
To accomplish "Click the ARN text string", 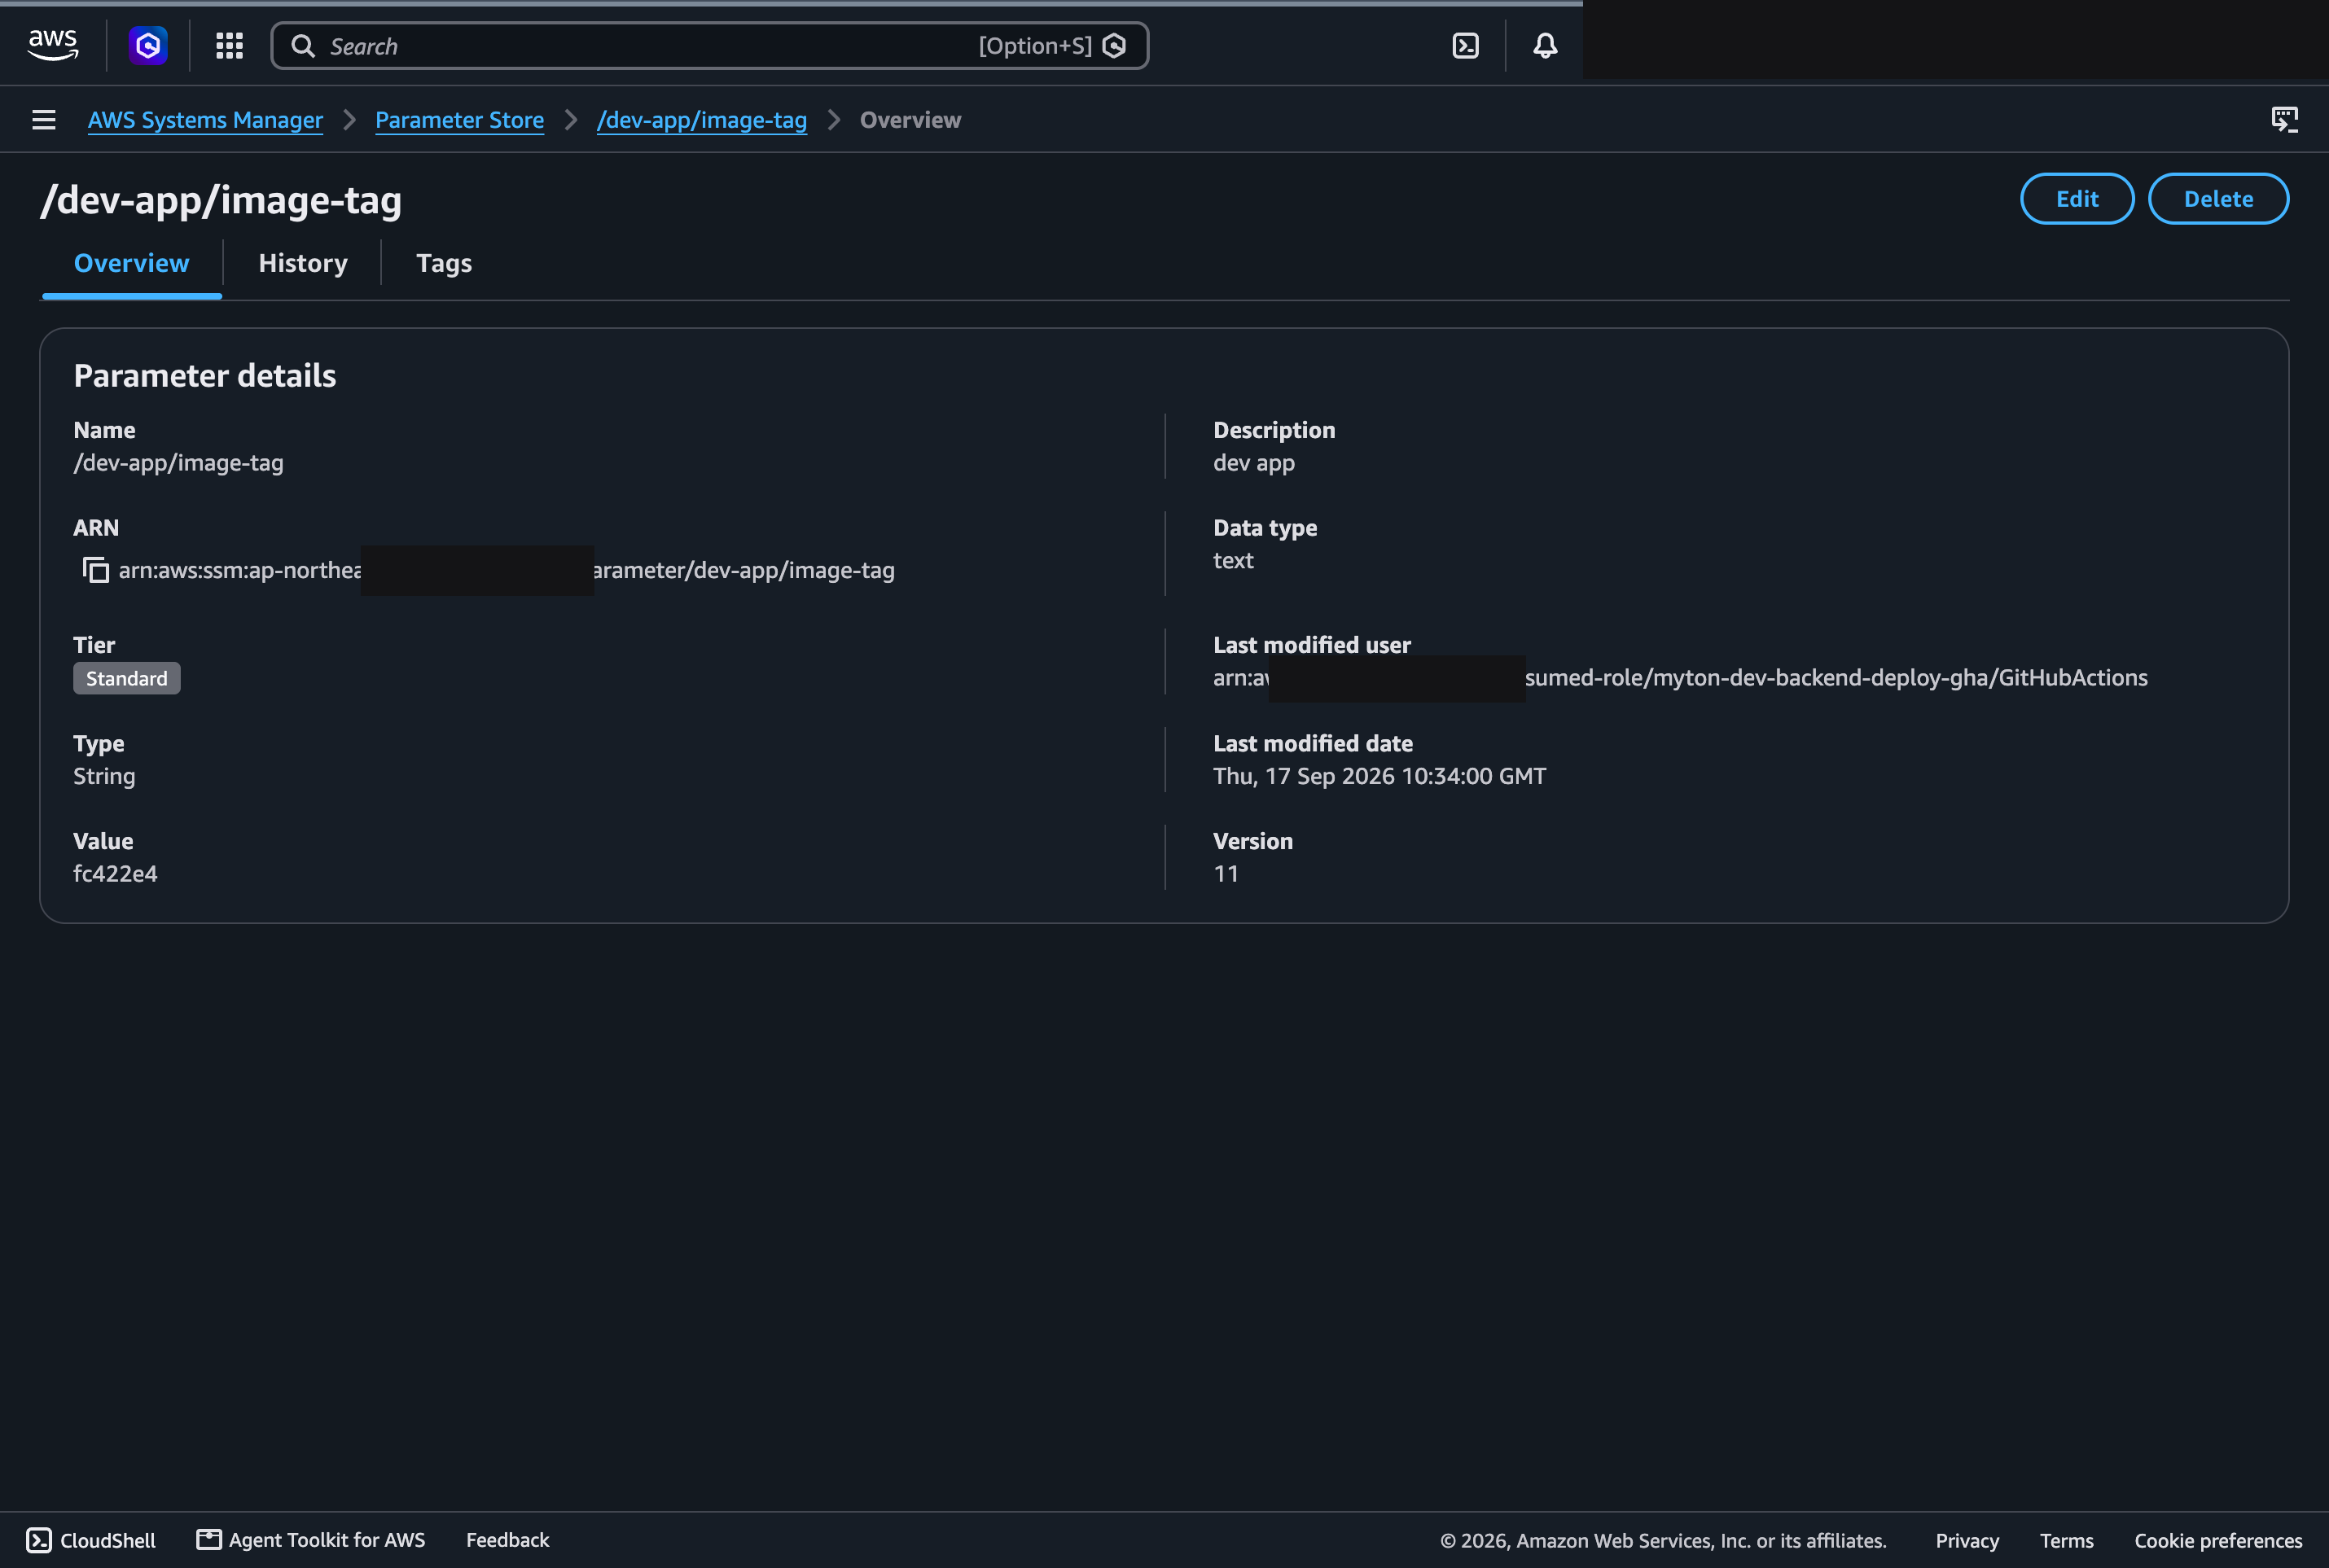I will pyautogui.click(x=507, y=570).
